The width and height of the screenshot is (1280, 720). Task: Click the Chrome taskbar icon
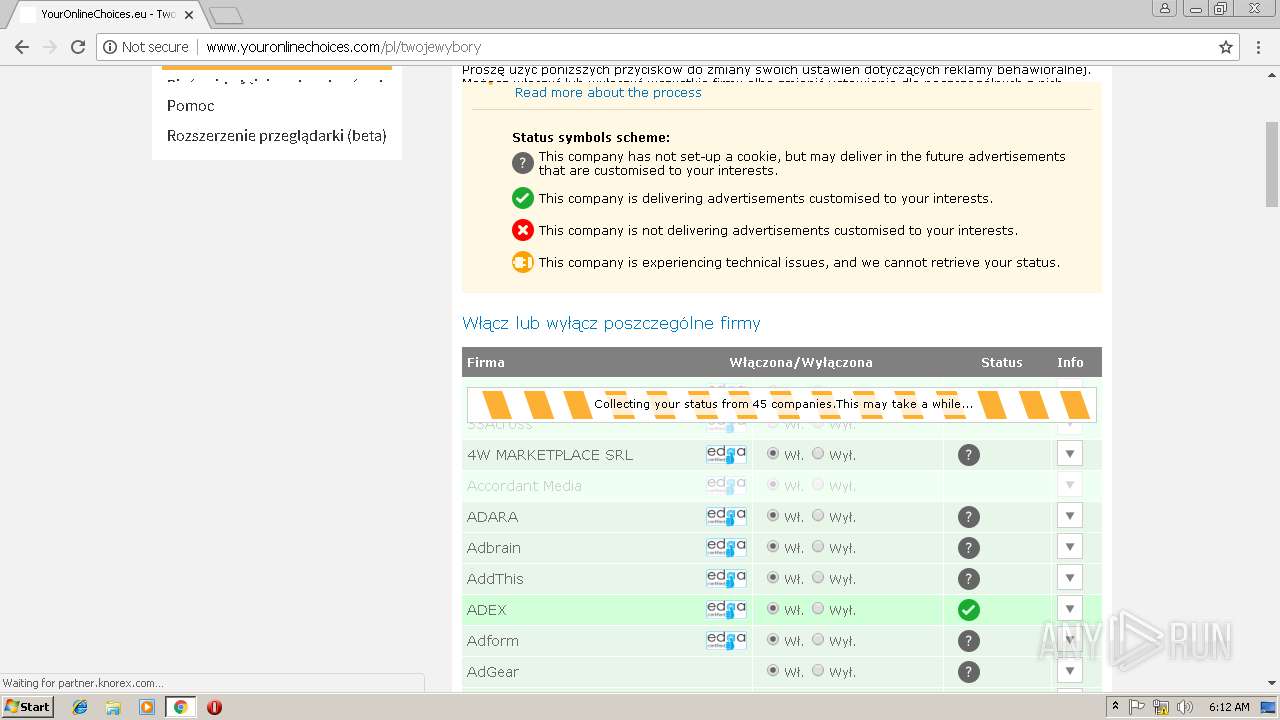180,707
